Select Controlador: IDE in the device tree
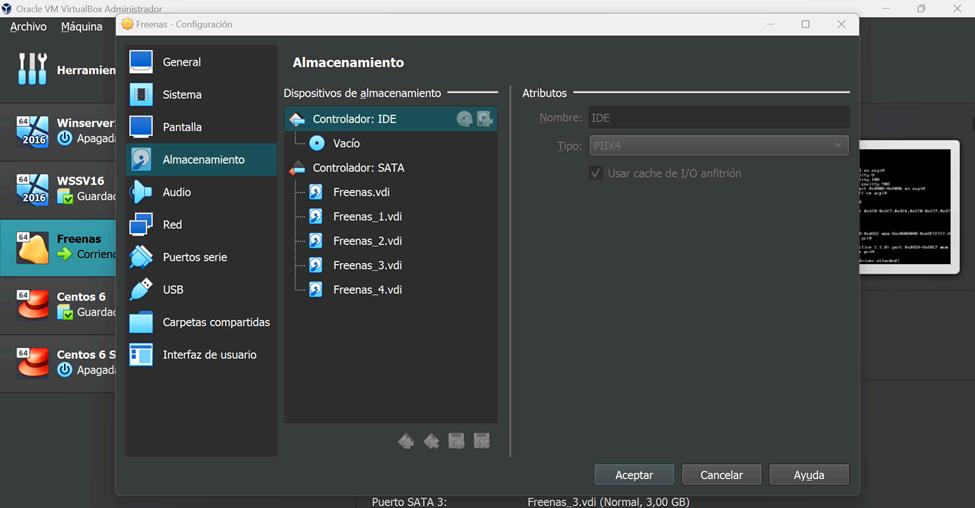 tap(390, 119)
